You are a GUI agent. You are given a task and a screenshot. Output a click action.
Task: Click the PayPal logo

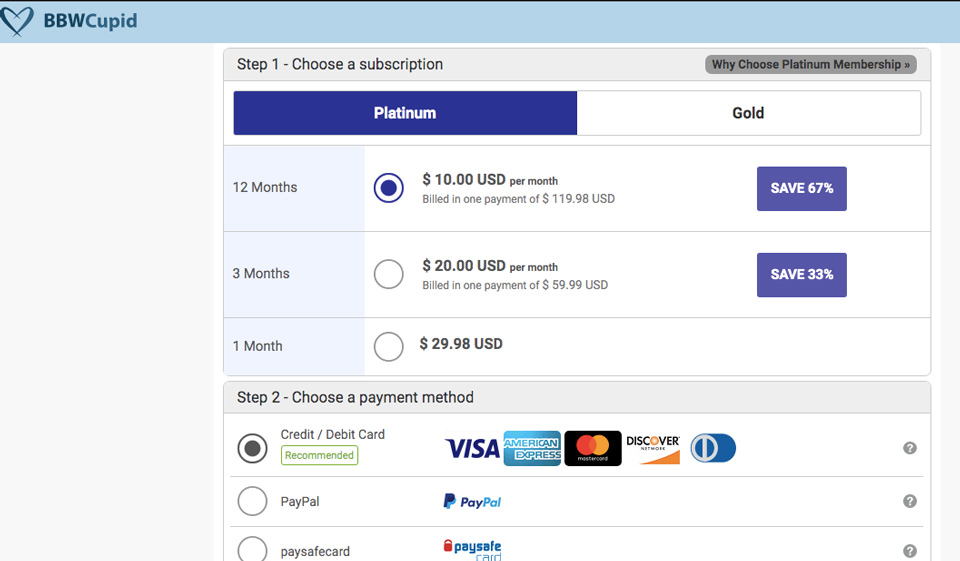click(x=472, y=501)
